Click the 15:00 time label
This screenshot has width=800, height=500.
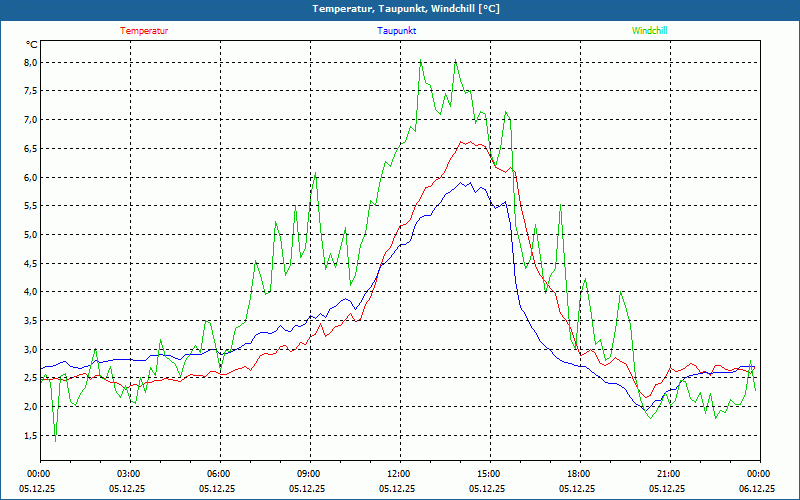(489, 474)
